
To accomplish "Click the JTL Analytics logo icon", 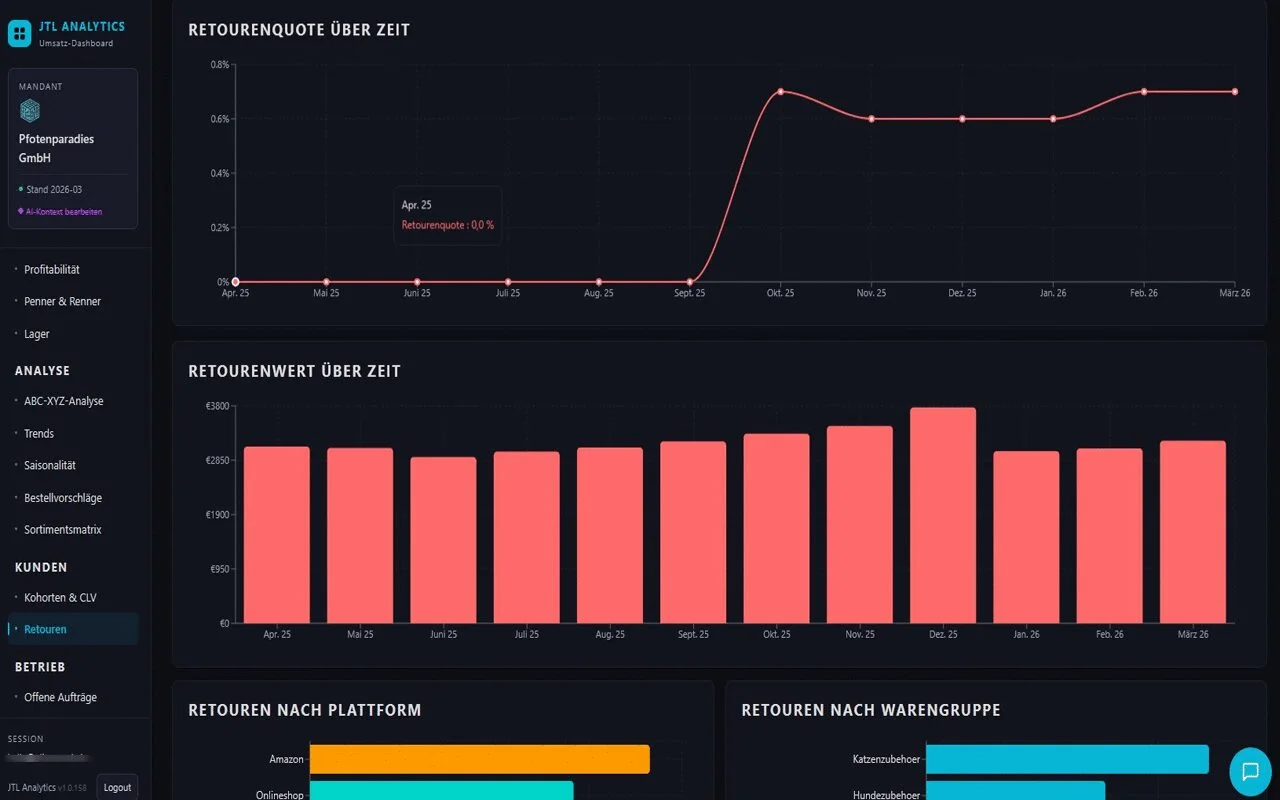I will 20,34.
